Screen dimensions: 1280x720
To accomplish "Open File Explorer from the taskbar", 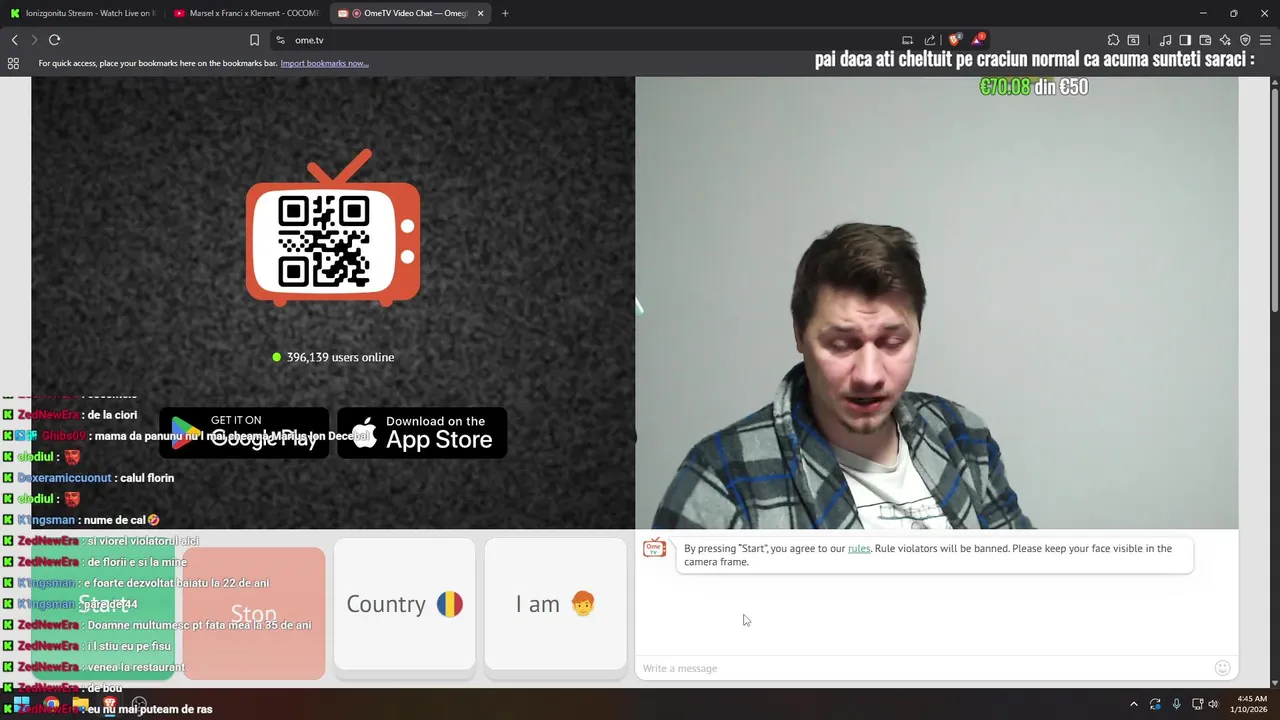I will point(80,704).
